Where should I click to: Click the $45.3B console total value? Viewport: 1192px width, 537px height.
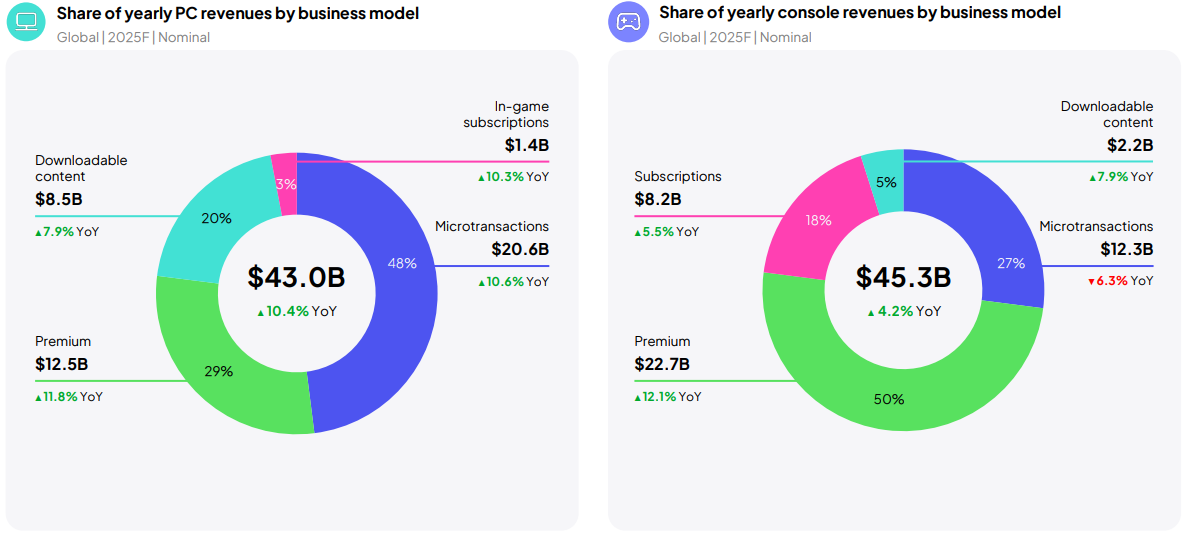pyautogui.click(x=903, y=277)
